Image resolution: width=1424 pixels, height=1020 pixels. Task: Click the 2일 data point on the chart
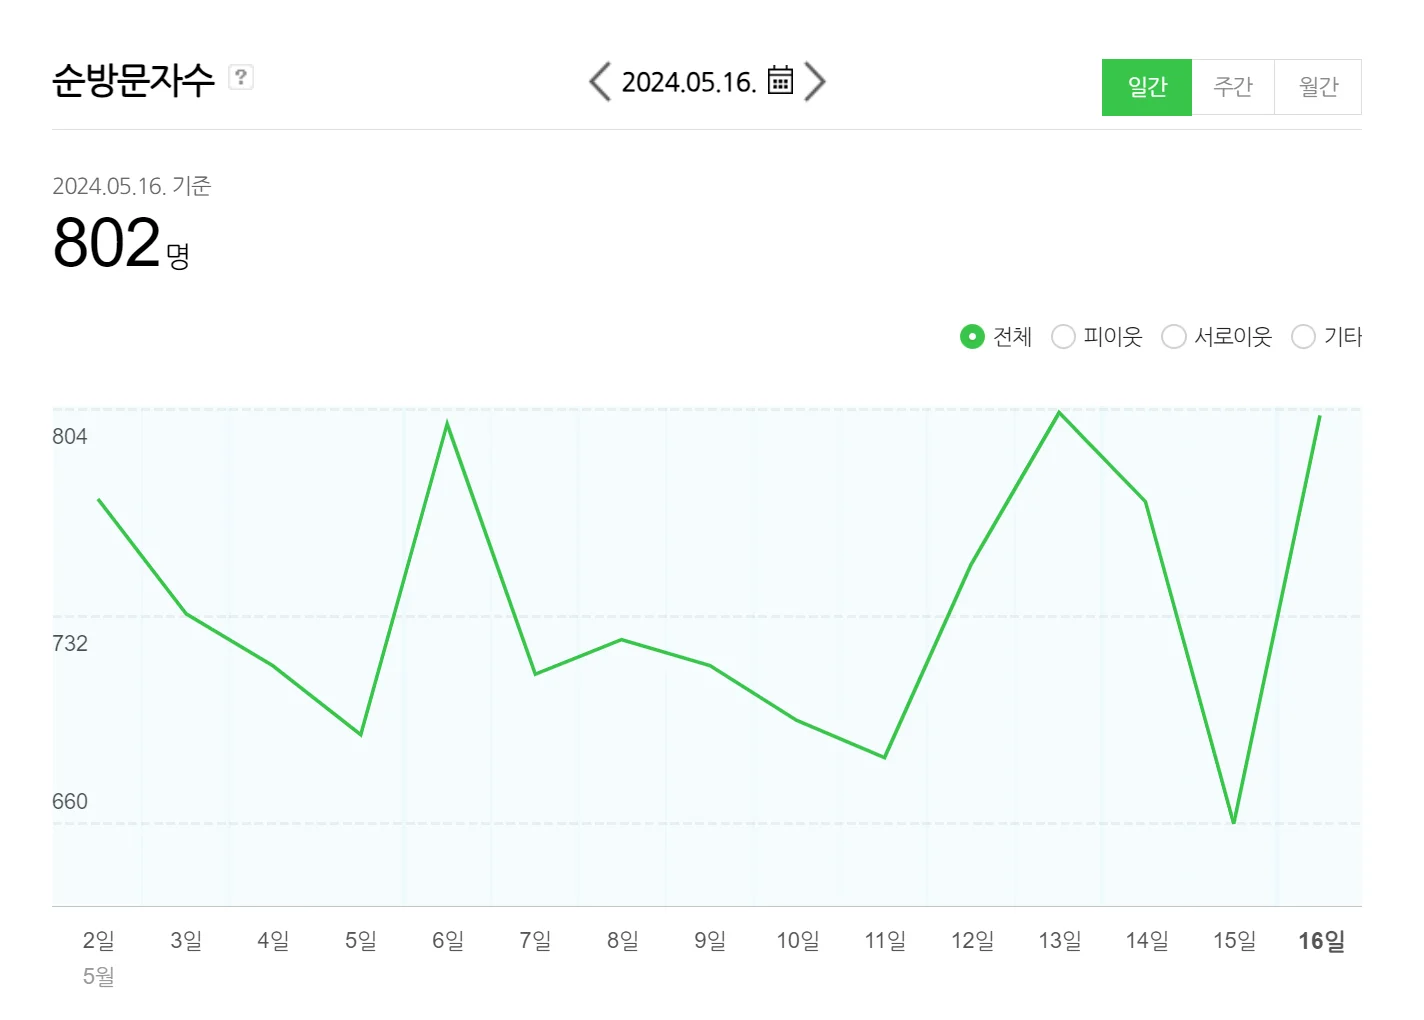pyautogui.click(x=98, y=499)
